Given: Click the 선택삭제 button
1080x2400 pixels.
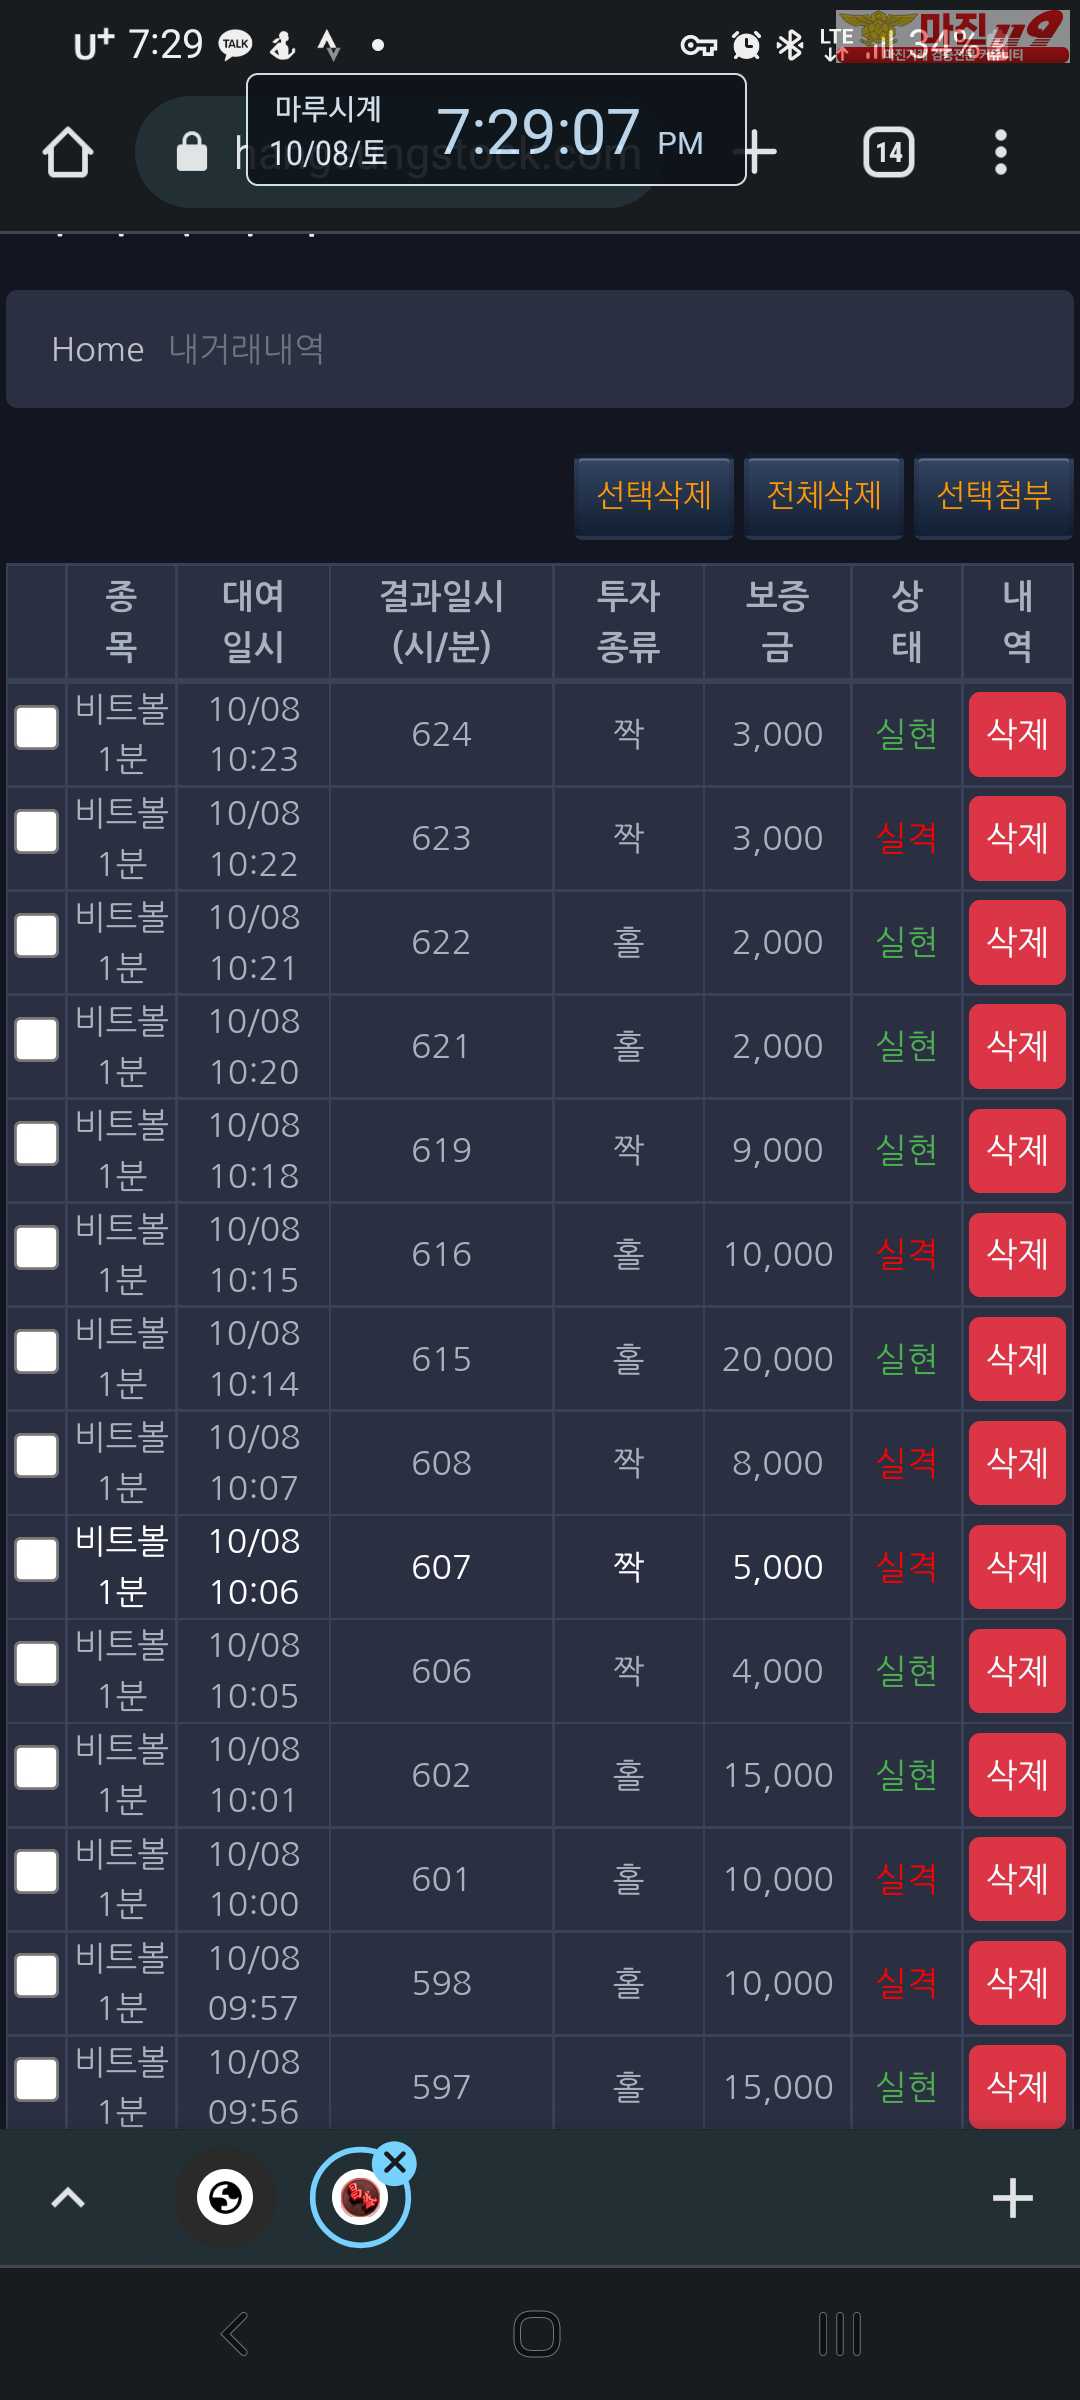Looking at the screenshot, I should [x=654, y=497].
